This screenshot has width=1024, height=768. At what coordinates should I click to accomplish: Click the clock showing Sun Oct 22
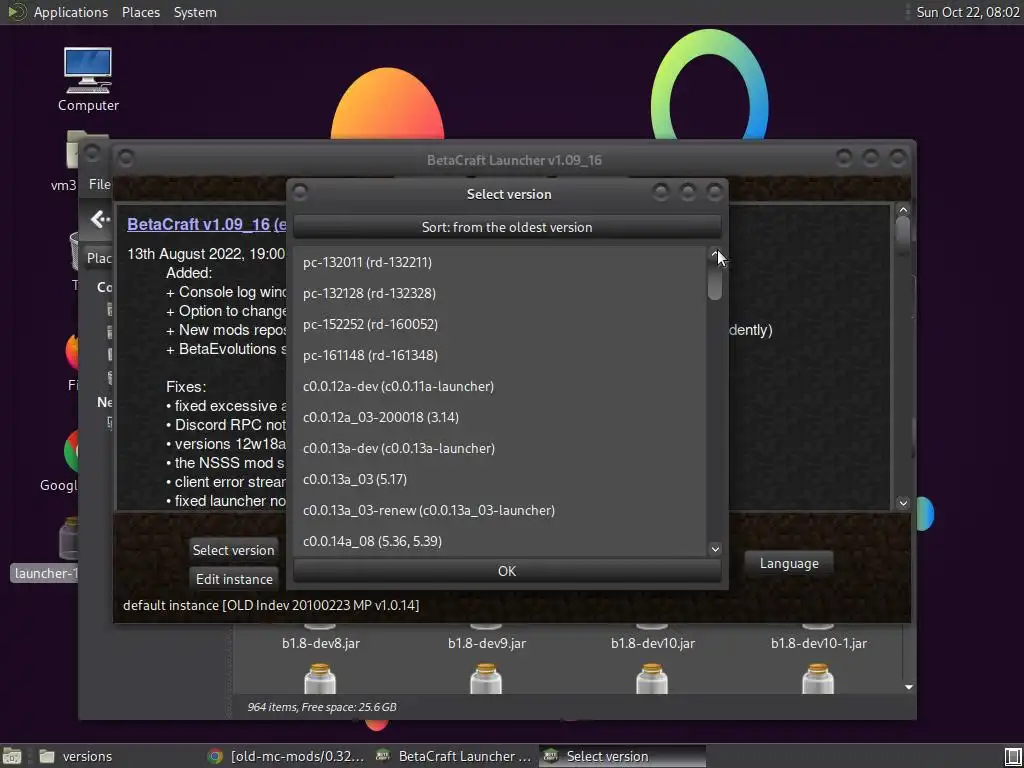coord(968,12)
